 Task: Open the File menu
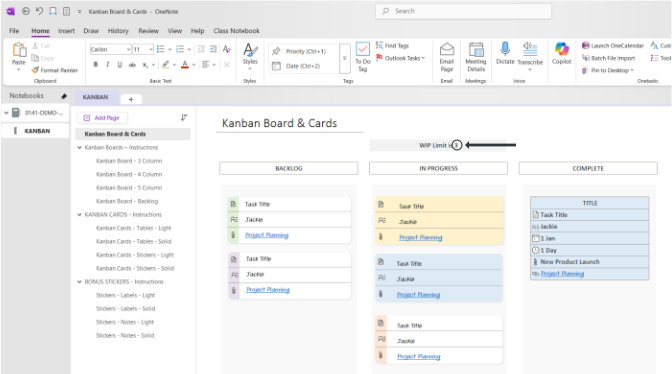(14, 31)
